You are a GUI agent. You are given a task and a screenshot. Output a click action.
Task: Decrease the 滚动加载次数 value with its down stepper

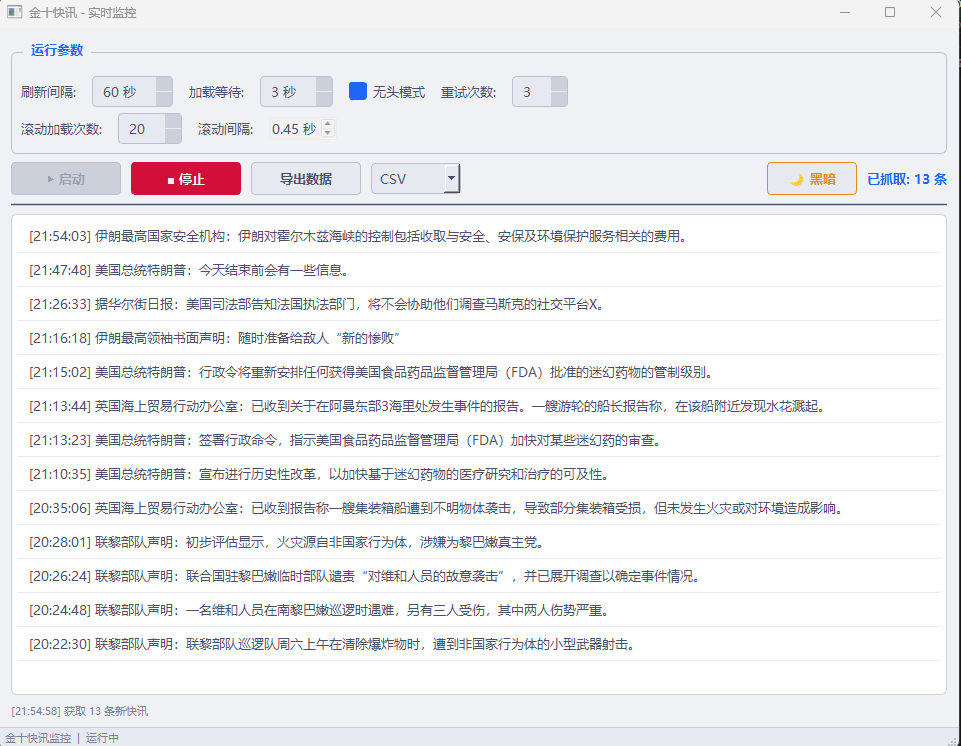click(173, 135)
